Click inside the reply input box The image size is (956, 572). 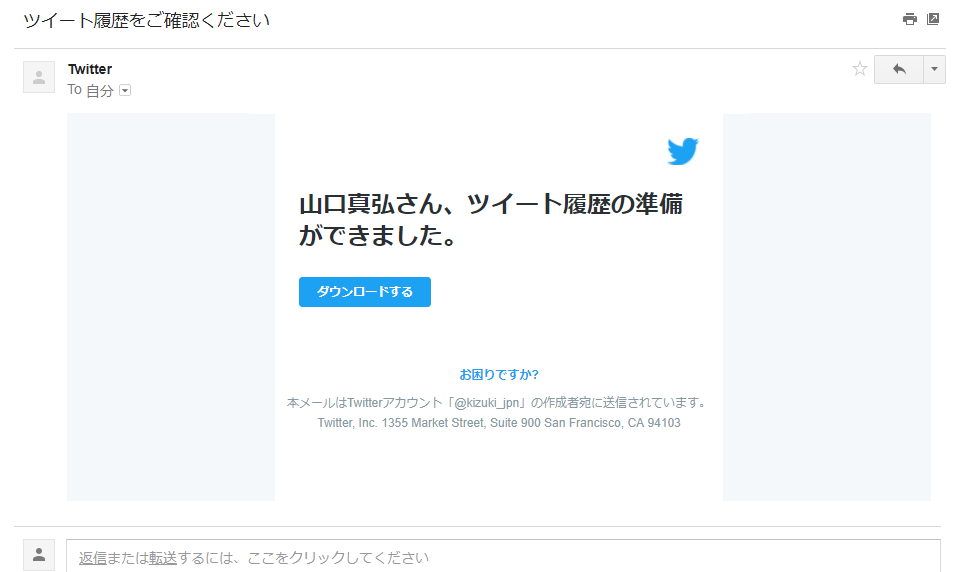(503, 556)
